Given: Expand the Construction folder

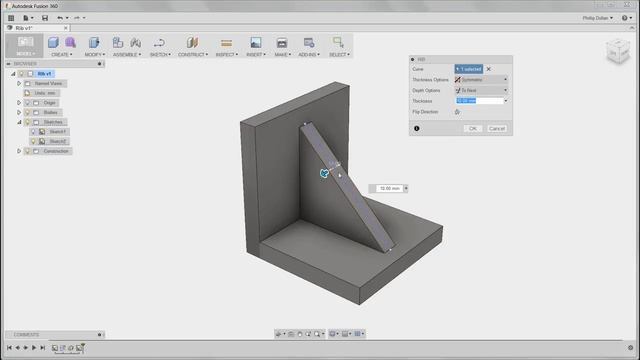Looking at the screenshot, I should [19, 151].
